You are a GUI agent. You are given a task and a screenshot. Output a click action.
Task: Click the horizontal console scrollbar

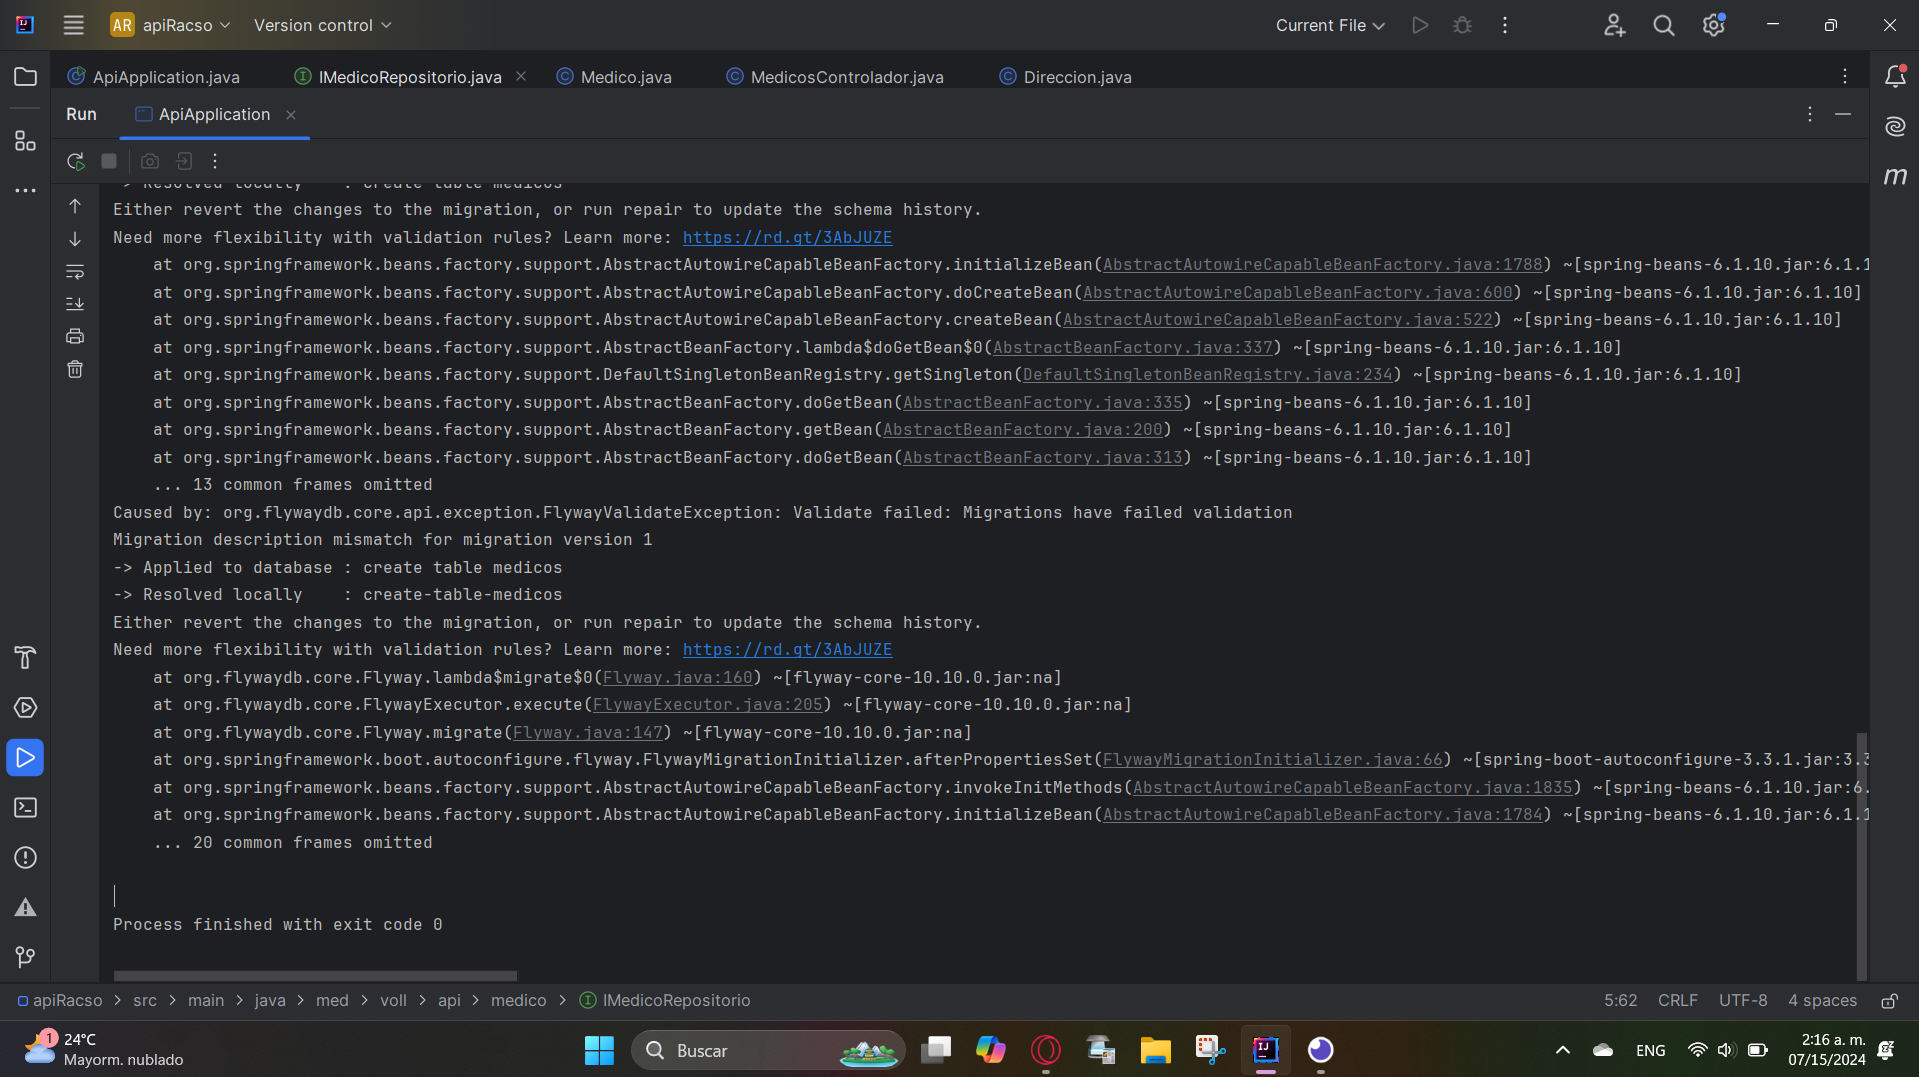click(x=315, y=975)
